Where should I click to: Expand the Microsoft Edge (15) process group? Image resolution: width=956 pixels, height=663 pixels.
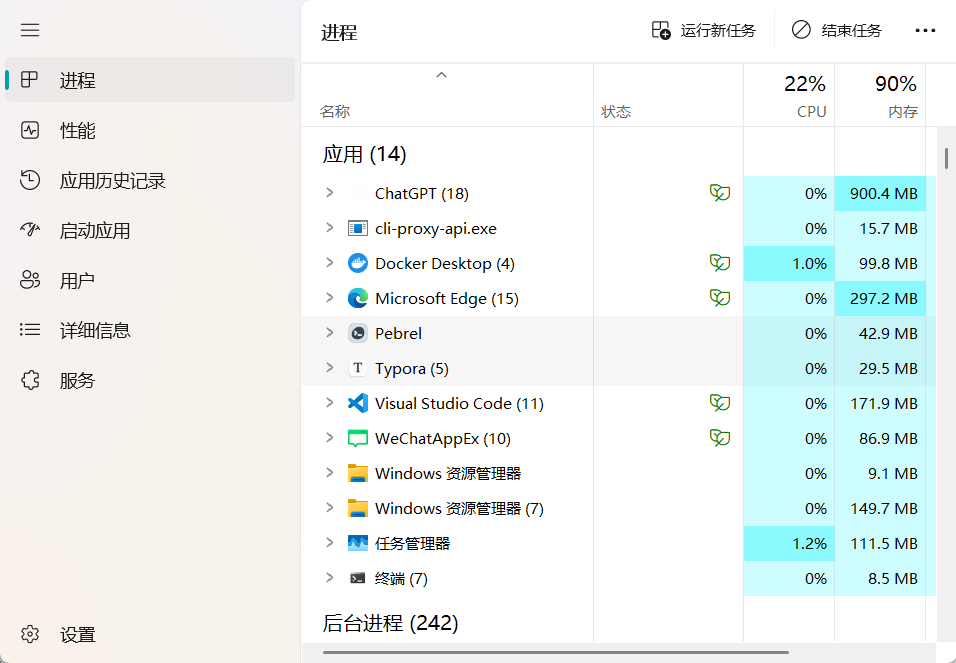(330, 298)
